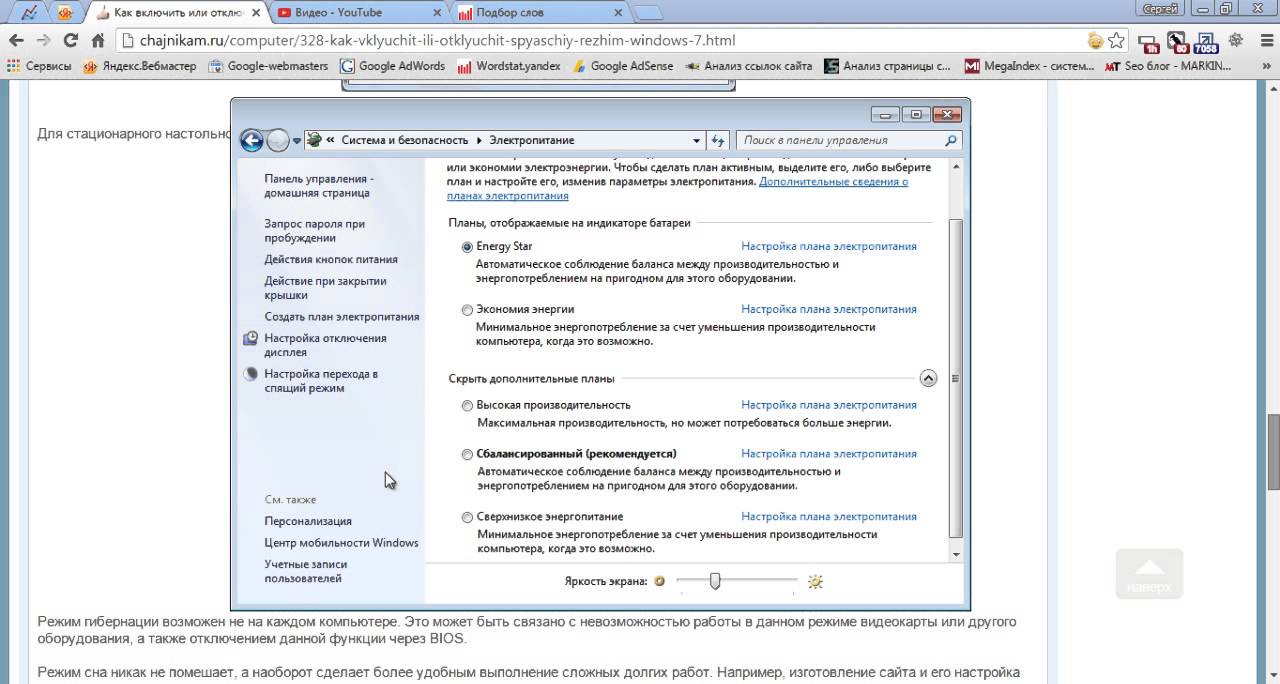
Task: Open plan settings for Сверхнизкое энергопитание
Action: (829, 517)
